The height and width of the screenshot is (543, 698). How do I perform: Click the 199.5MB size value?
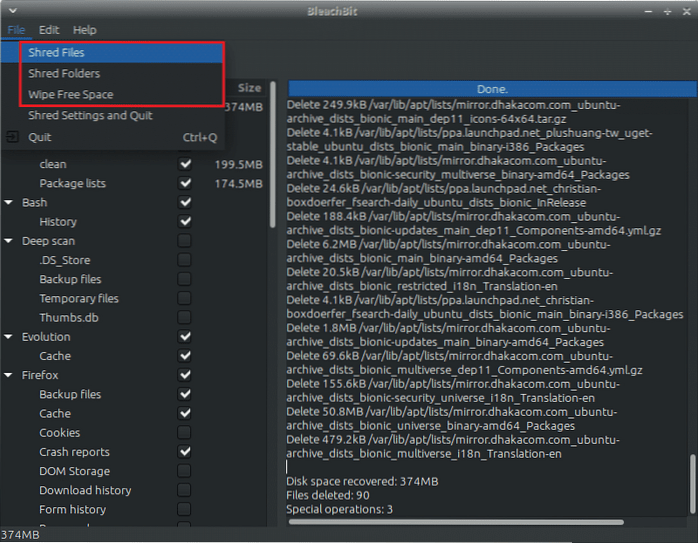(x=239, y=165)
